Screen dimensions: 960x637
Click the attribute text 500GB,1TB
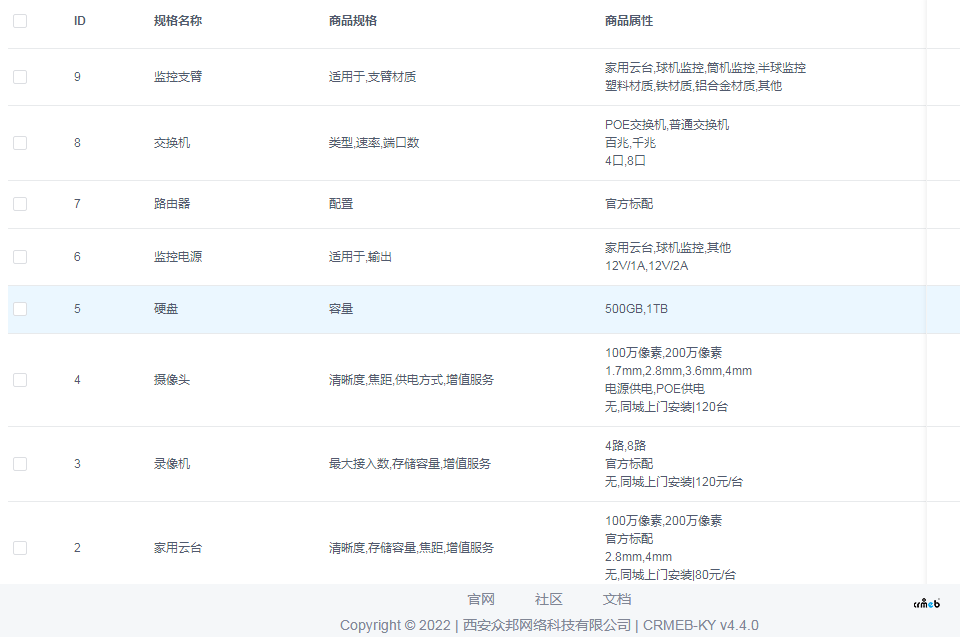pos(636,309)
